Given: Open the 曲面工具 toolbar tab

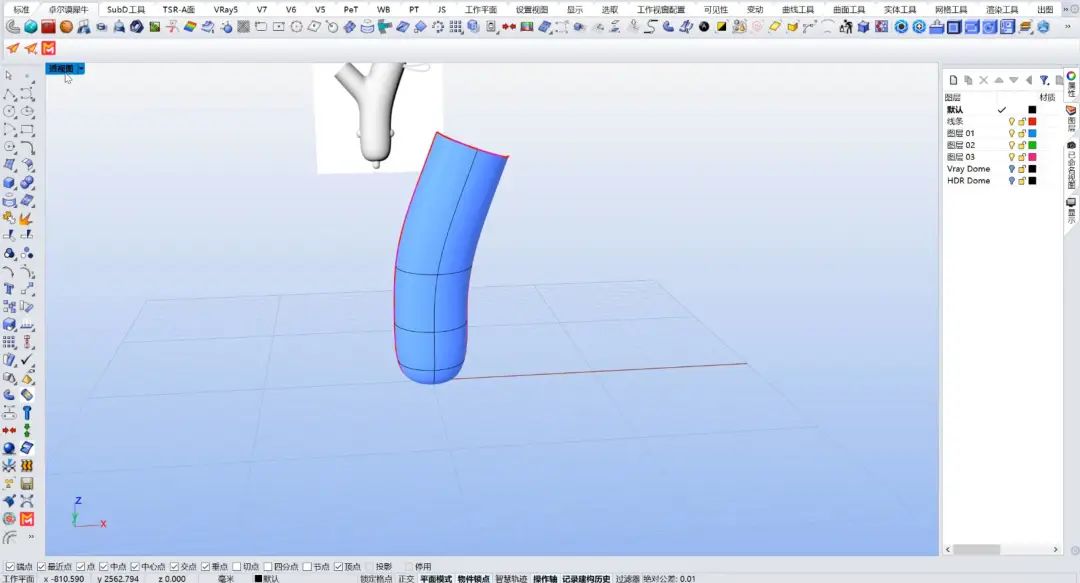Looking at the screenshot, I should pos(849,9).
